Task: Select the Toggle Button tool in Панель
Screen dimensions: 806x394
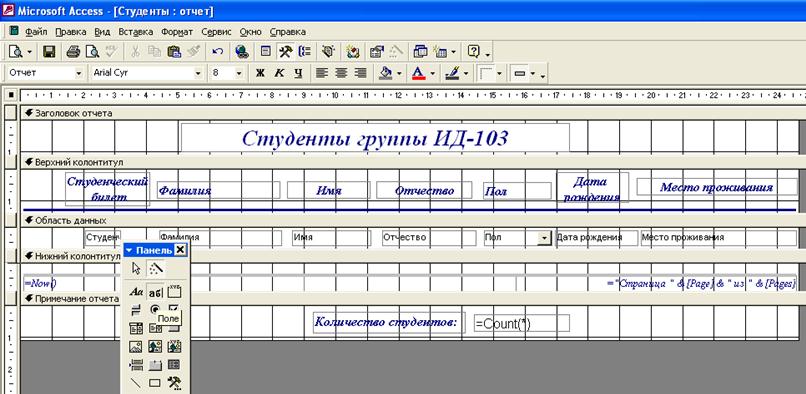Action: point(136,310)
